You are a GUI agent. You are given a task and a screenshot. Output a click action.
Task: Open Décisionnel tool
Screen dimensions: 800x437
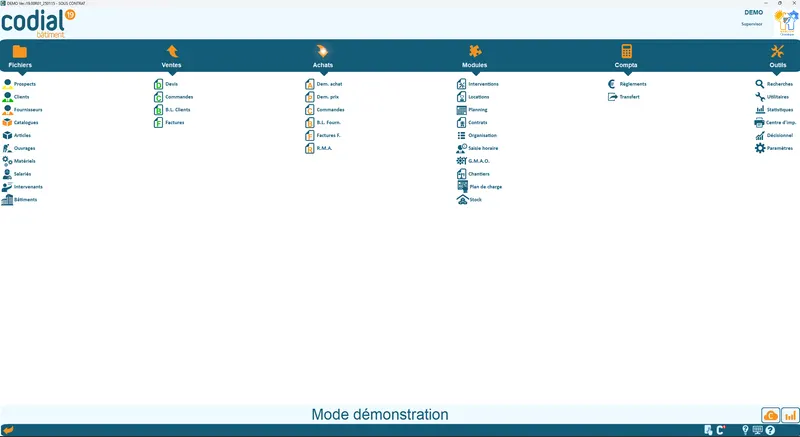click(774, 135)
